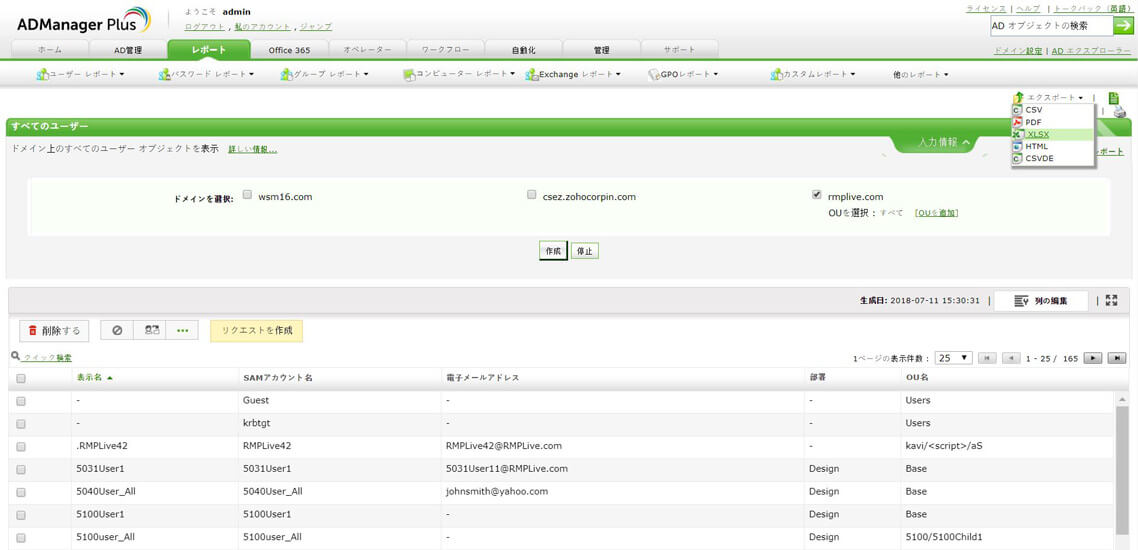Uncheck the rmplive.com domain checkbox
This screenshot has height=550, width=1138.
(x=817, y=195)
